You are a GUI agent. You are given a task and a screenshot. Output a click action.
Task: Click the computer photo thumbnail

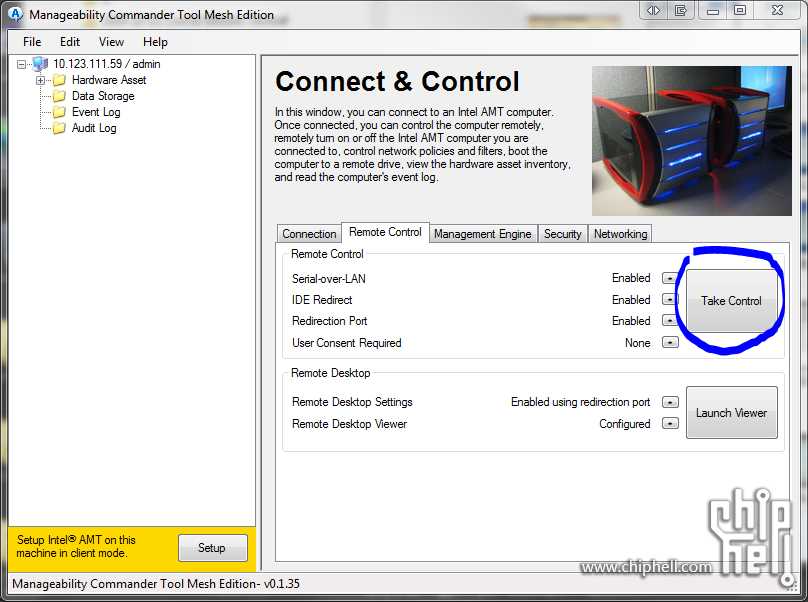point(692,141)
